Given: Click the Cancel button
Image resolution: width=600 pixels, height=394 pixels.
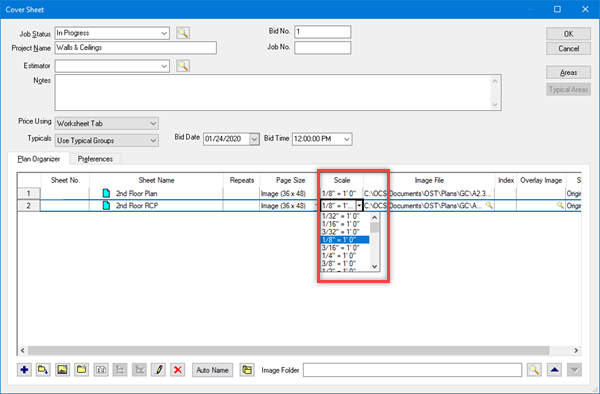Looking at the screenshot, I should click(x=568, y=49).
